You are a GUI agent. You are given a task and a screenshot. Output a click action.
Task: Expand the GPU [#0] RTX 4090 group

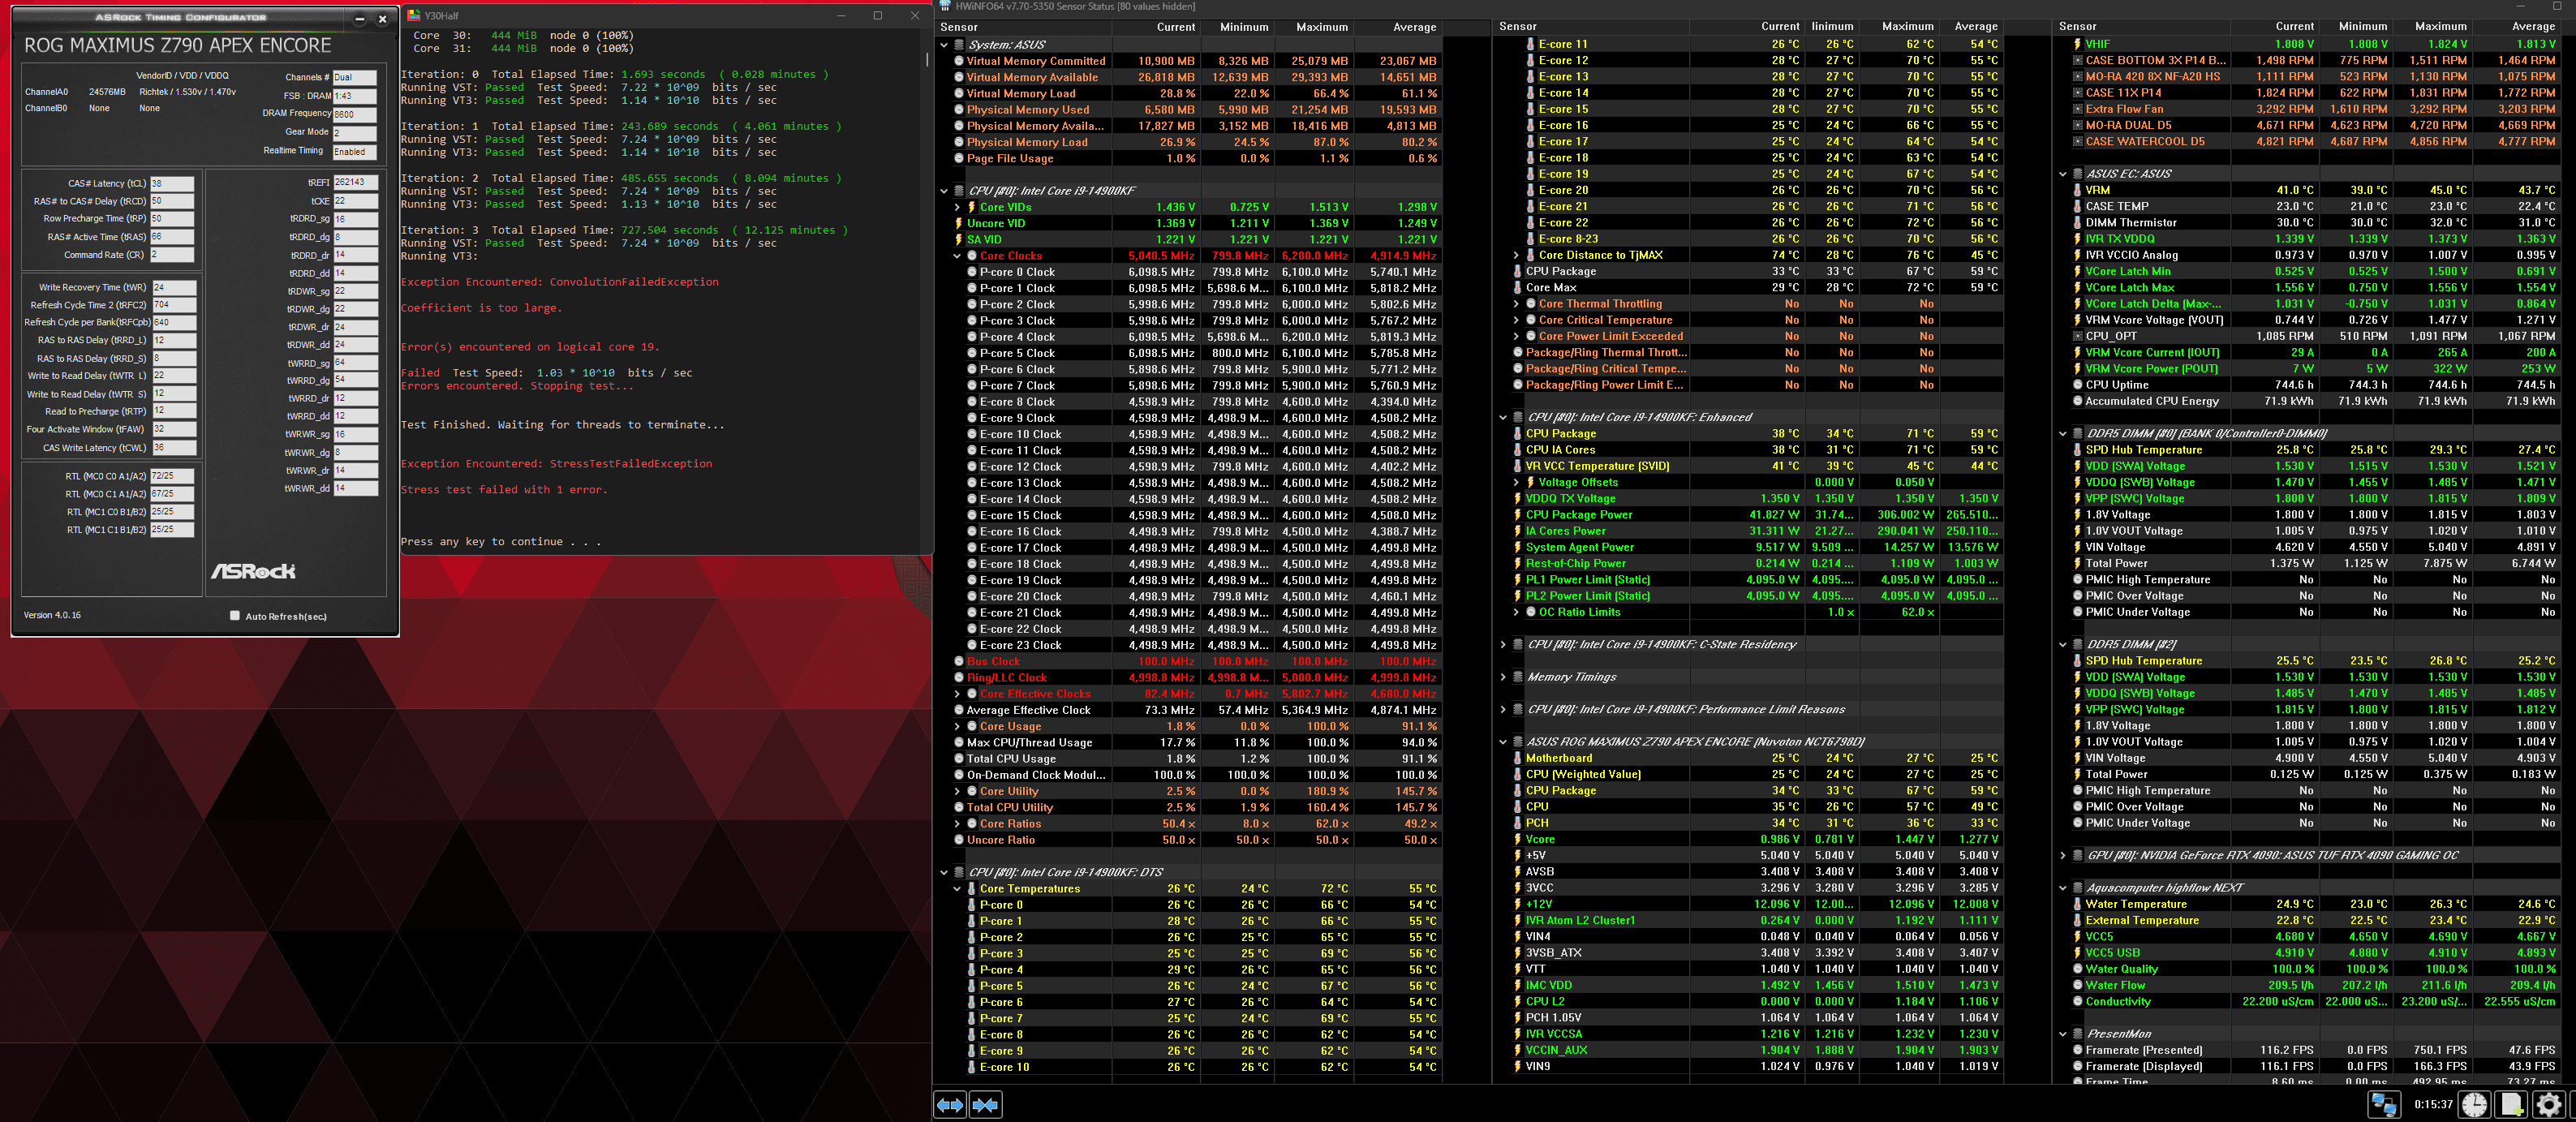click(2063, 855)
